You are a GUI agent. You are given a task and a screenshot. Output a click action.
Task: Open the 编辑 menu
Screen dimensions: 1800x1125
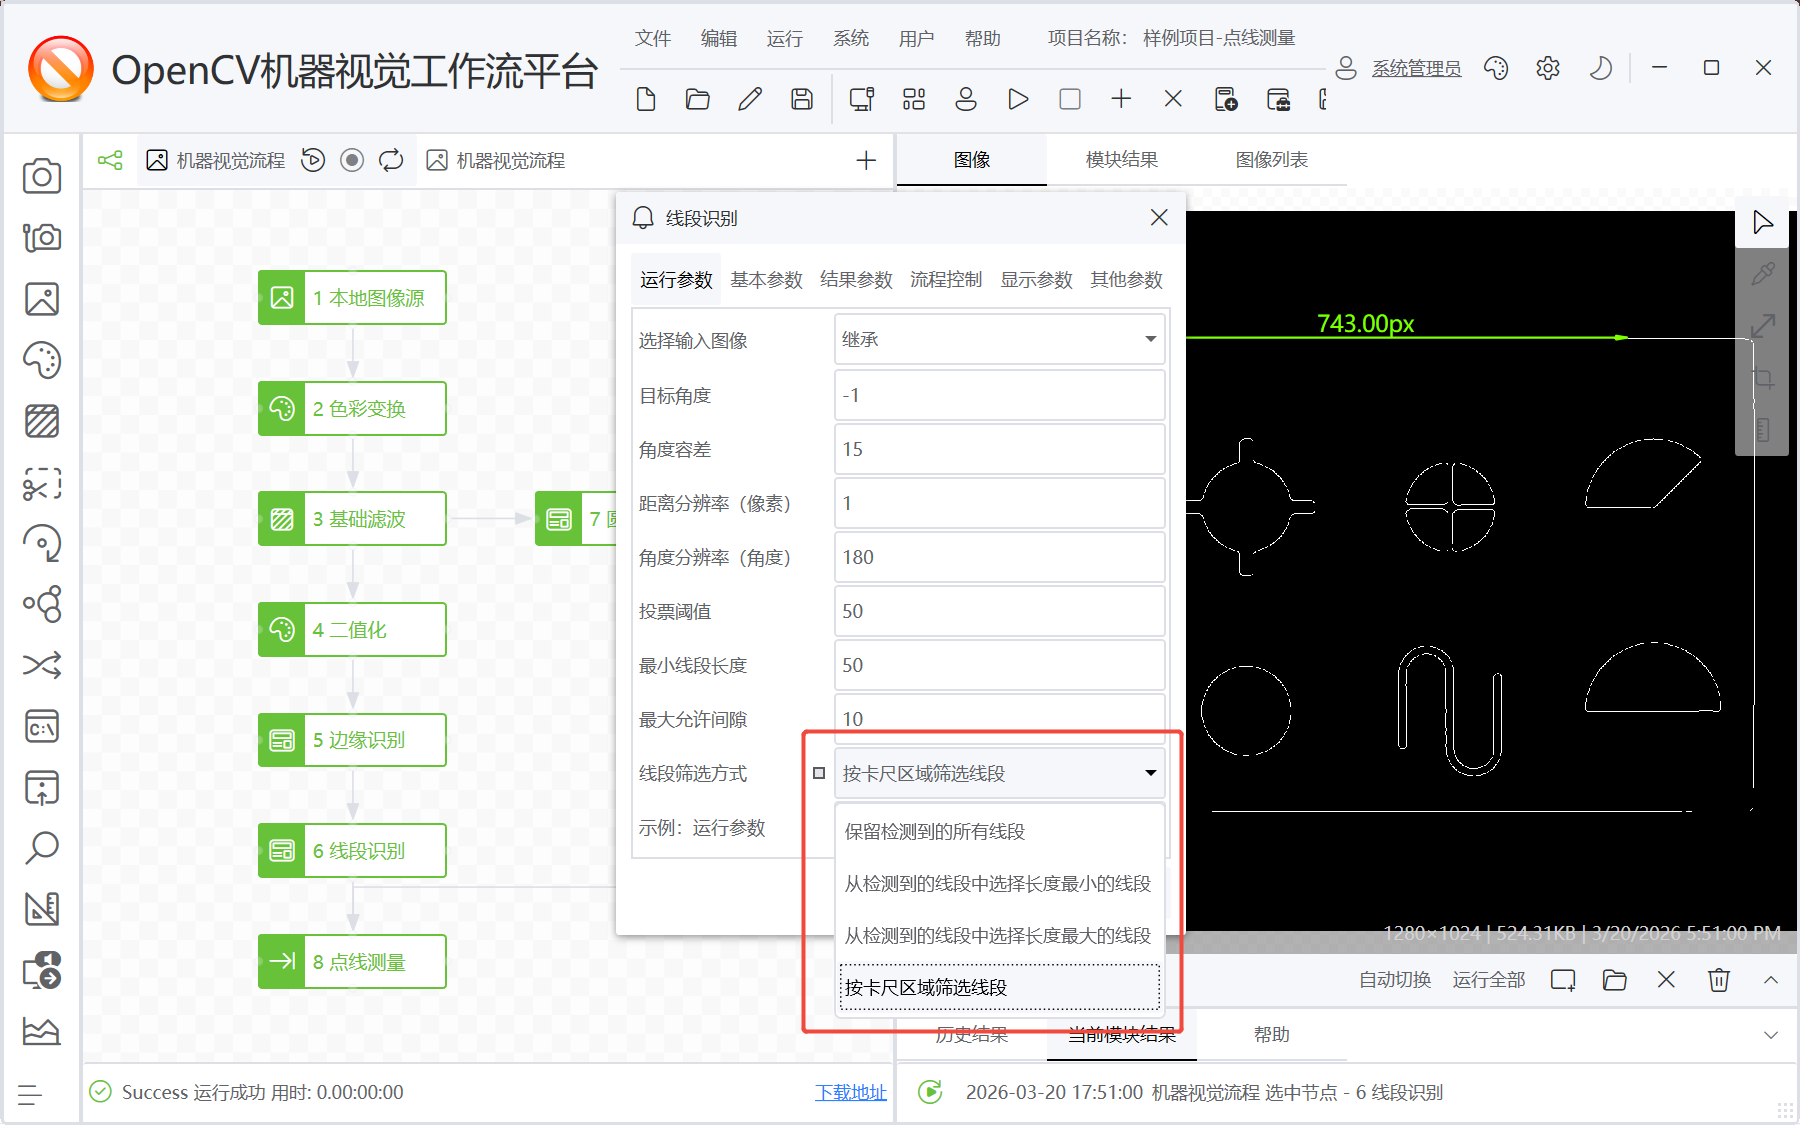click(x=719, y=38)
